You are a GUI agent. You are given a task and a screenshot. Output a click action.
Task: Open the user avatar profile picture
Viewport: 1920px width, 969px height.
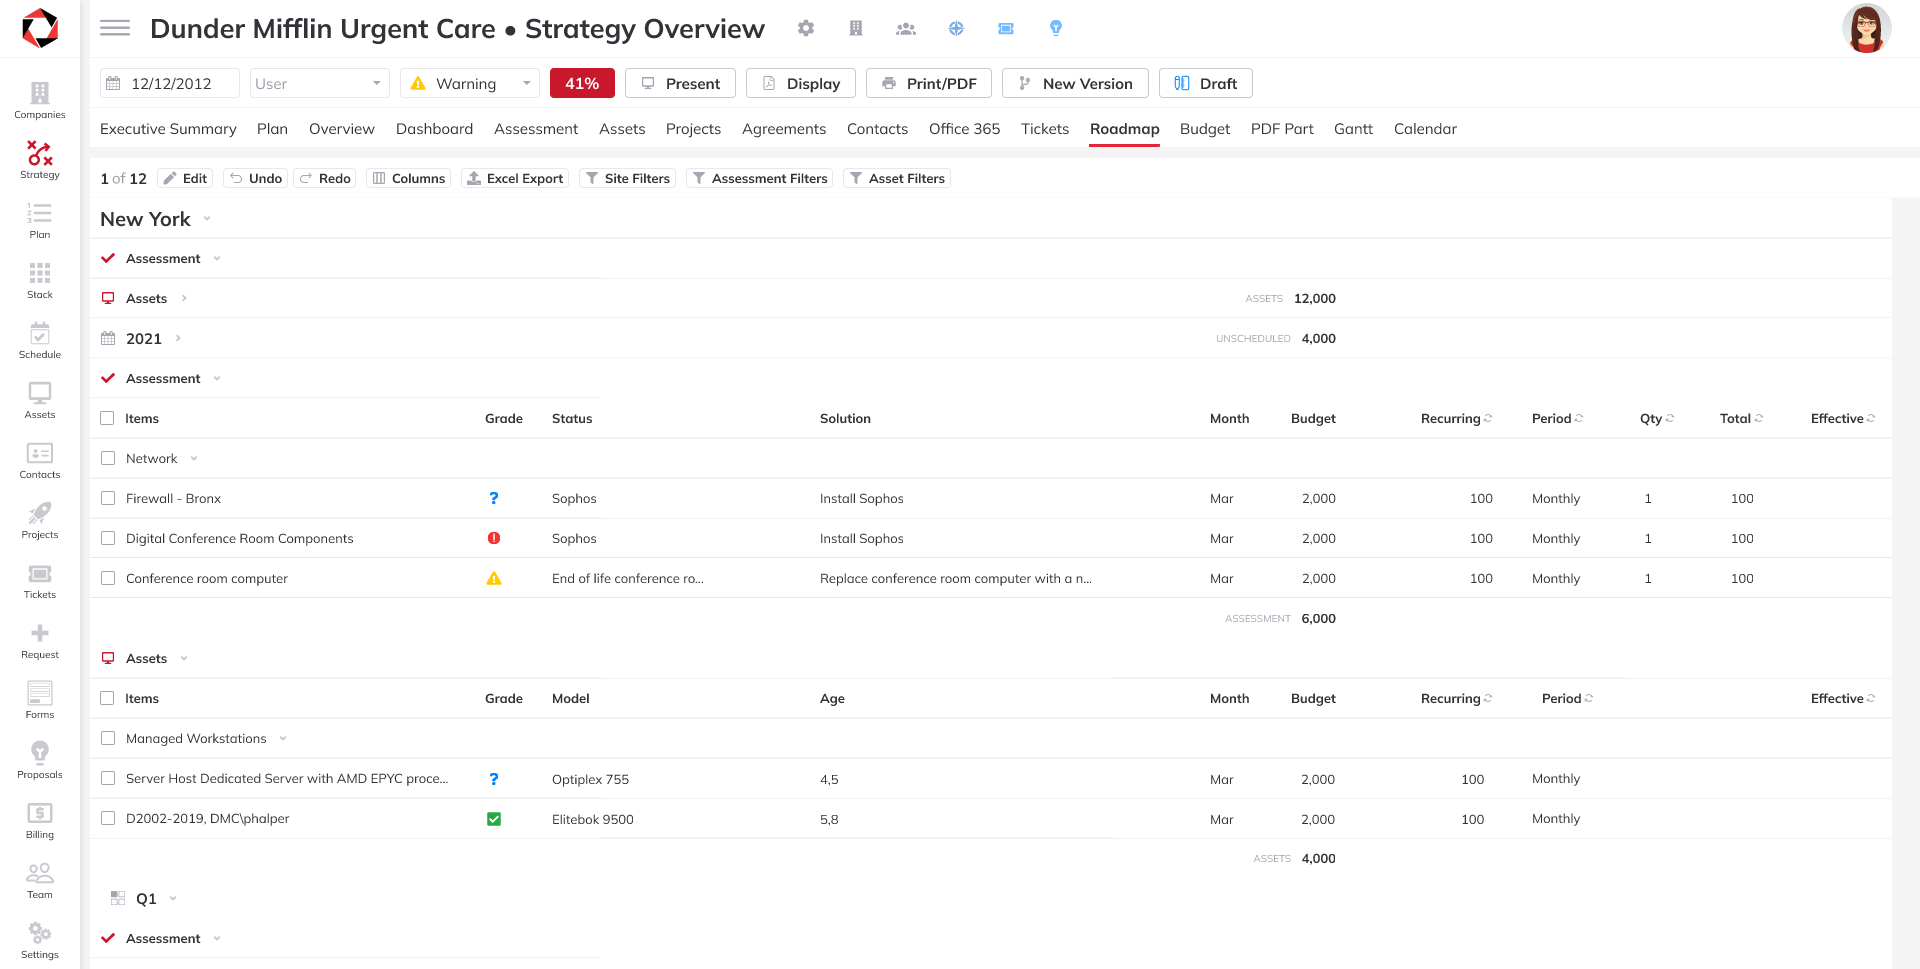click(x=1866, y=28)
